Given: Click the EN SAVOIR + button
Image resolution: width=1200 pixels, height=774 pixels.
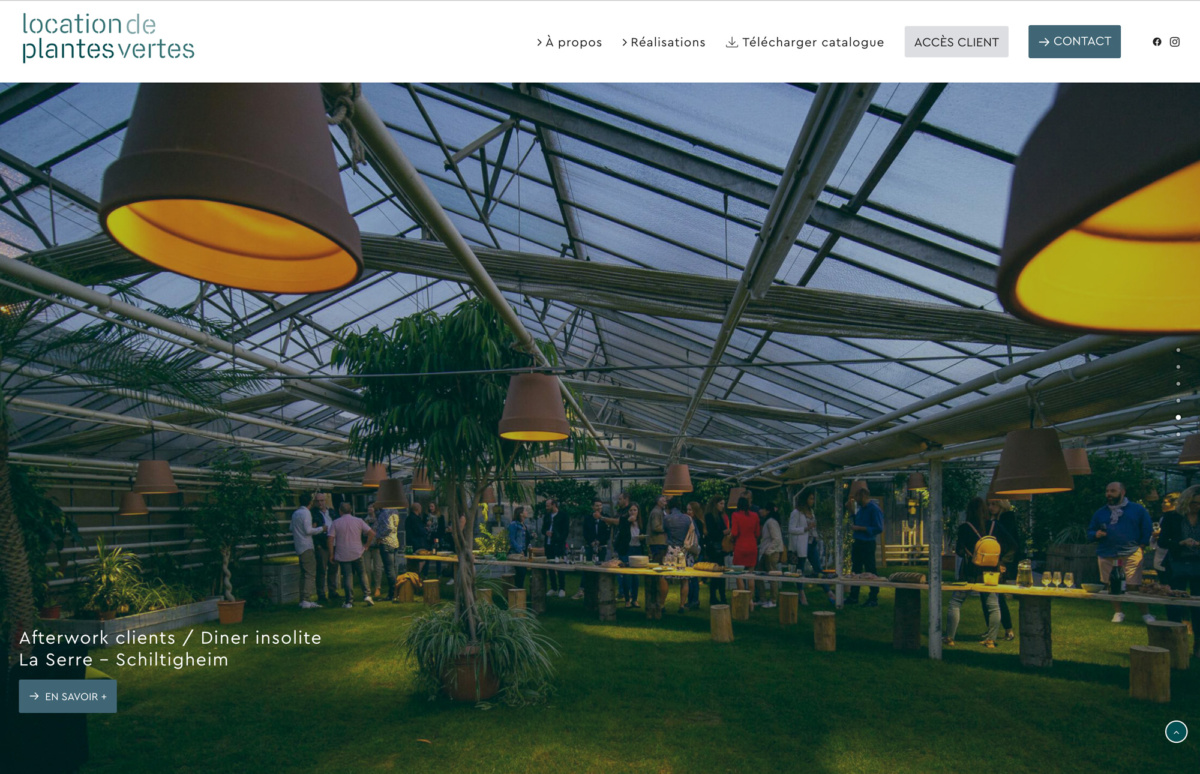Looking at the screenshot, I should point(68,696).
